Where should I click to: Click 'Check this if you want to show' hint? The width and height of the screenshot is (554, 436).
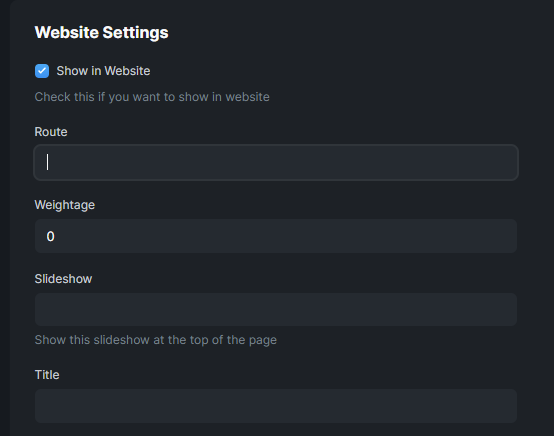click(152, 97)
